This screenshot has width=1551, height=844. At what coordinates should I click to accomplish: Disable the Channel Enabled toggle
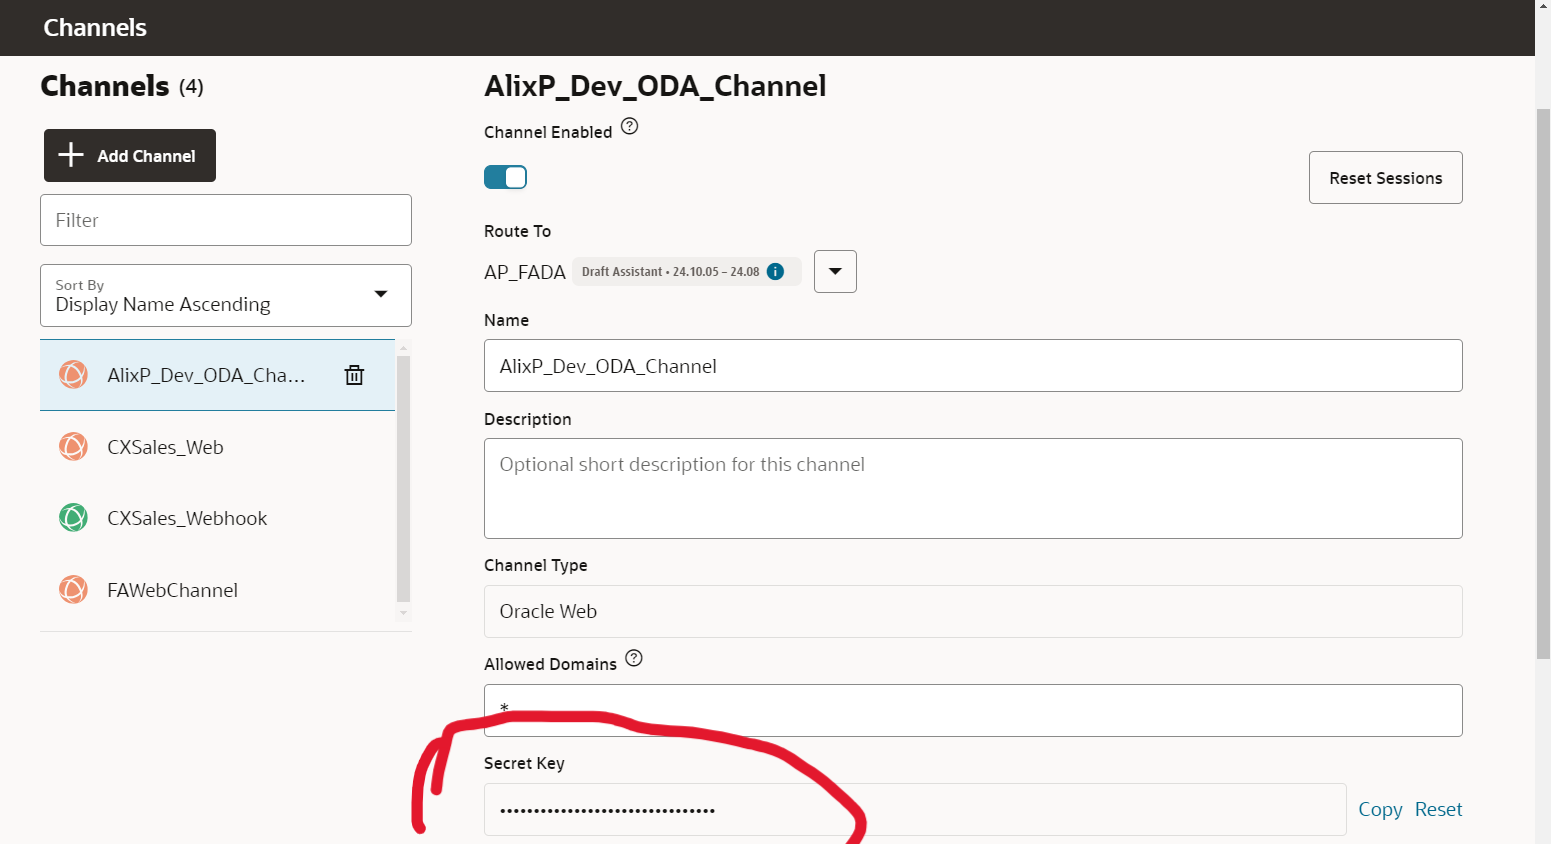pyautogui.click(x=505, y=176)
